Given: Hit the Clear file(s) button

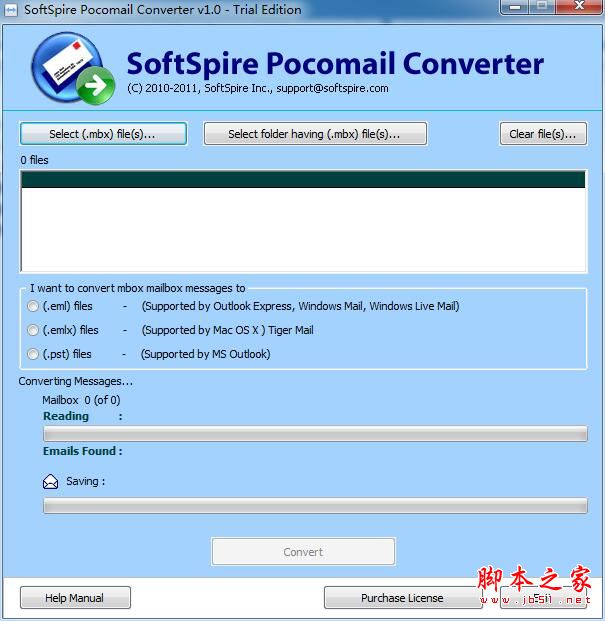Looking at the screenshot, I should [542, 134].
